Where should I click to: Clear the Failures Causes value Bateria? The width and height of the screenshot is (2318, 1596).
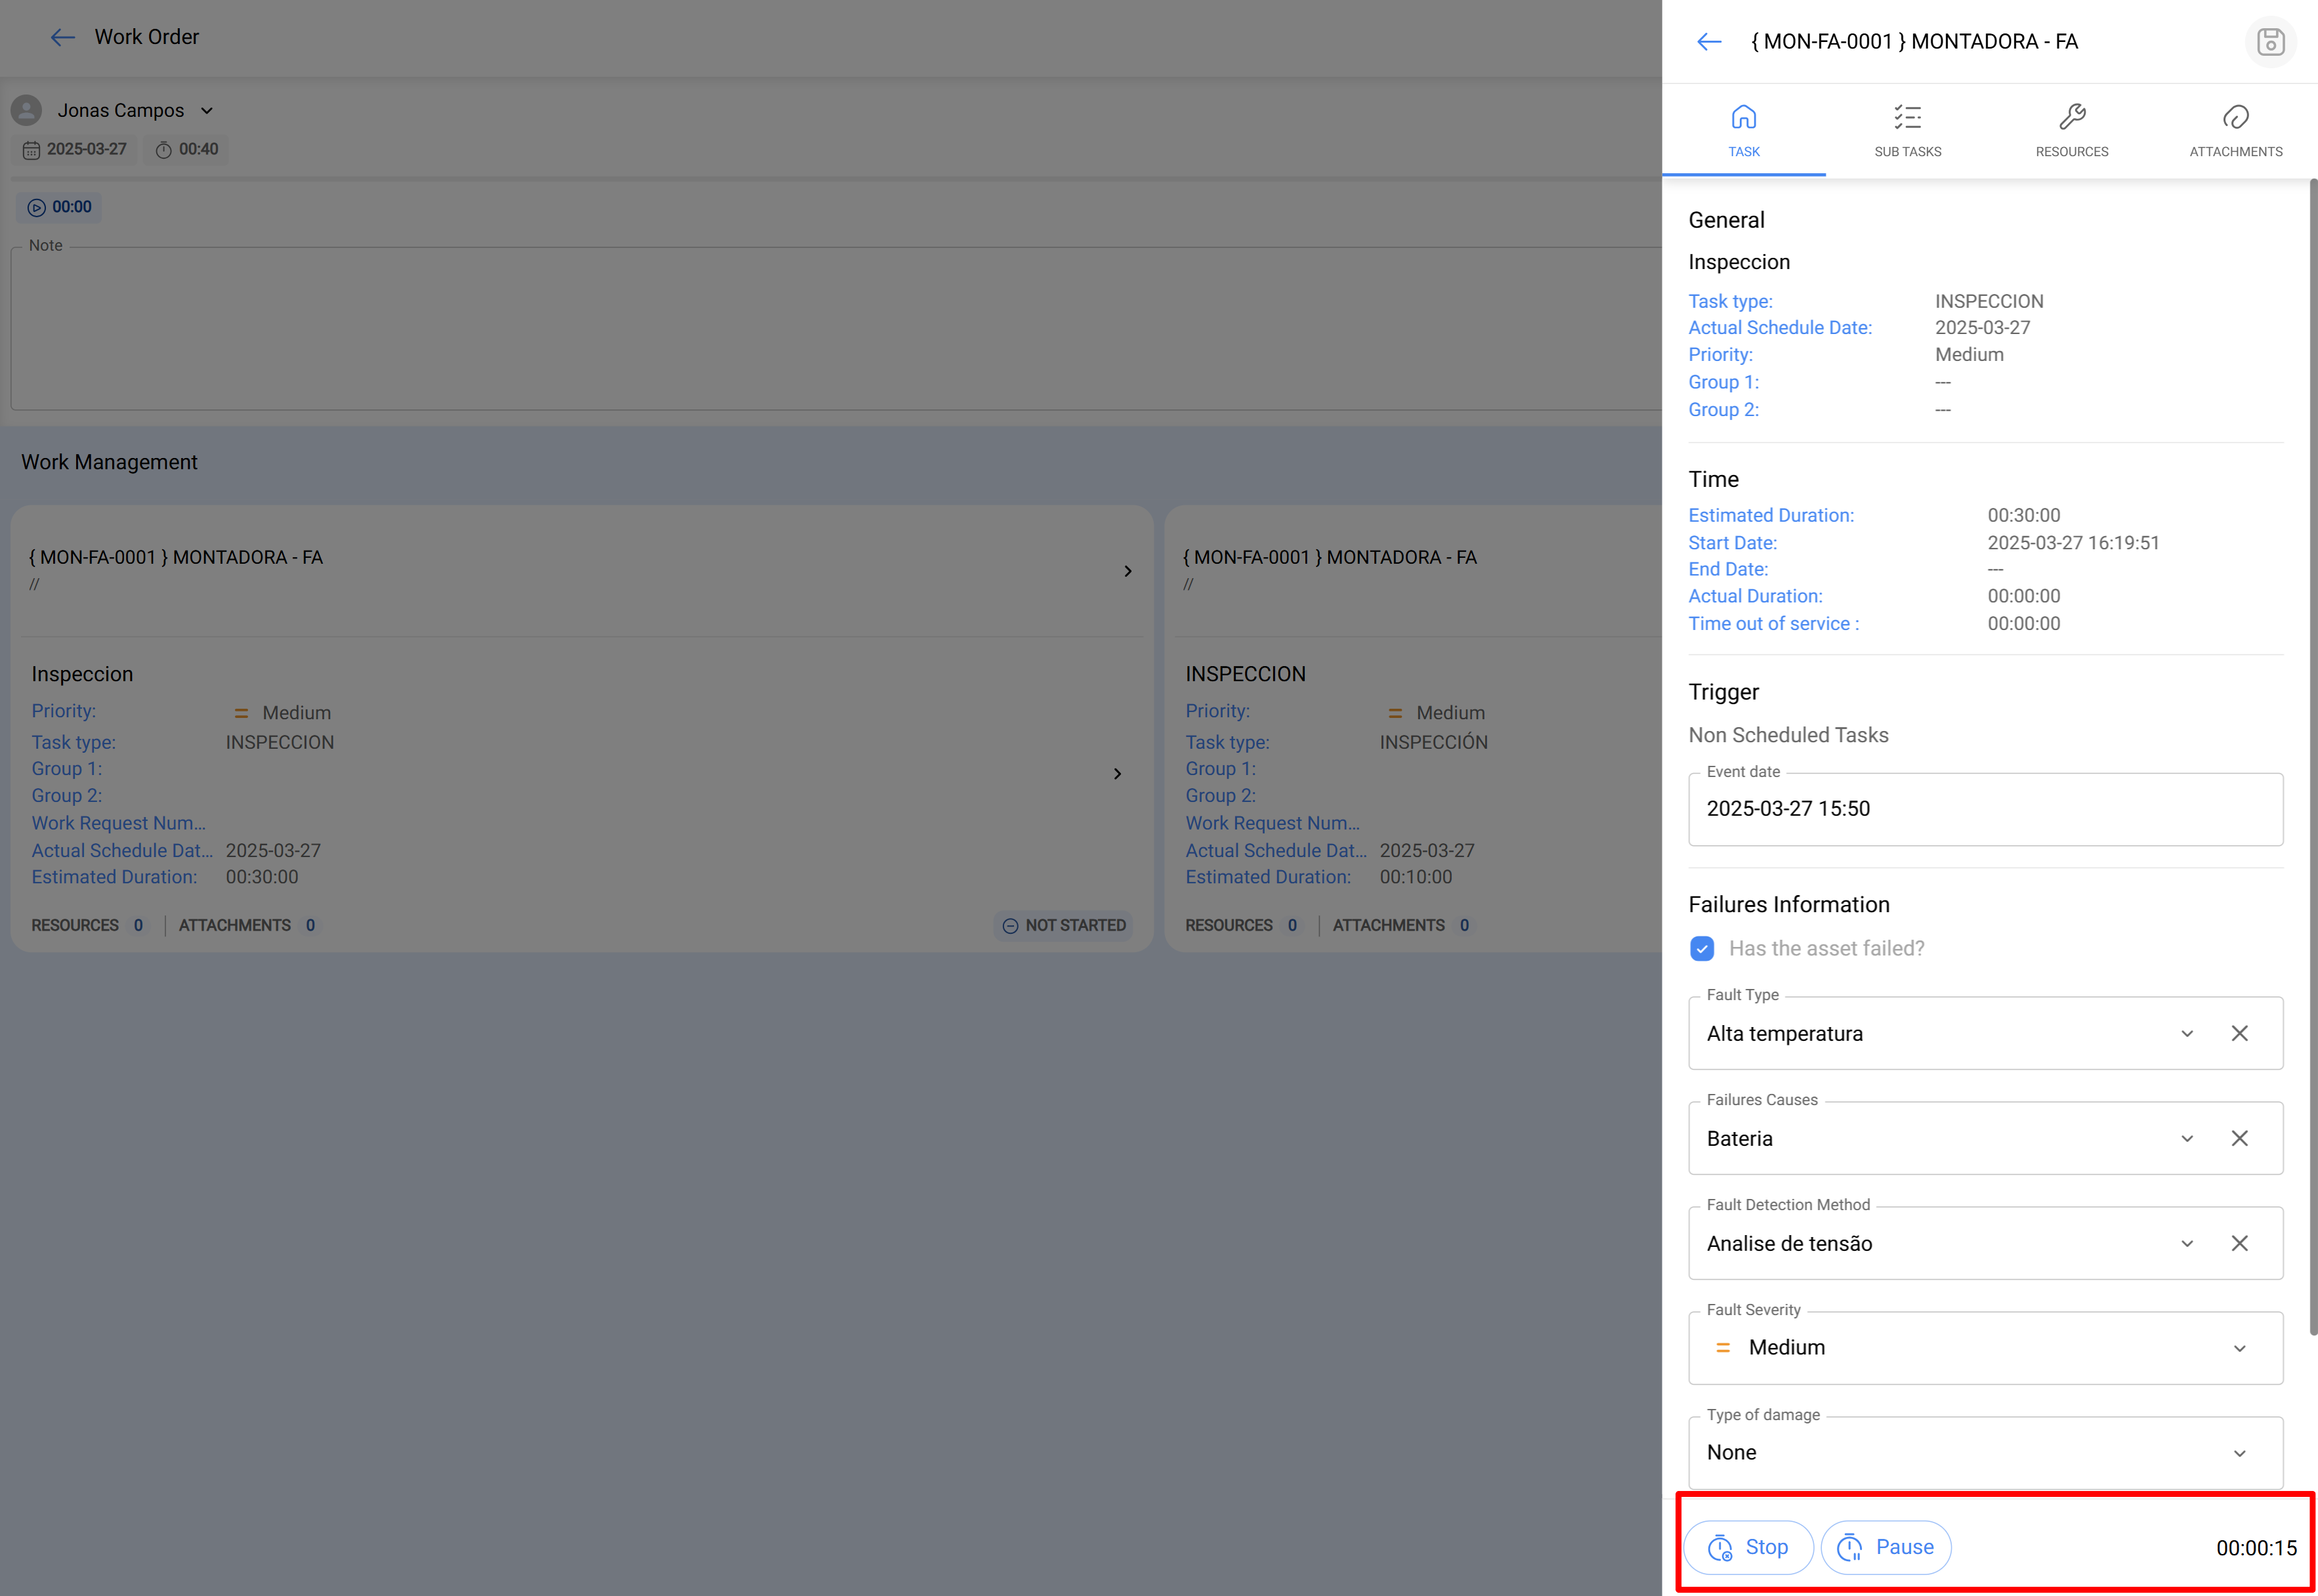pyautogui.click(x=2239, y=1139)
